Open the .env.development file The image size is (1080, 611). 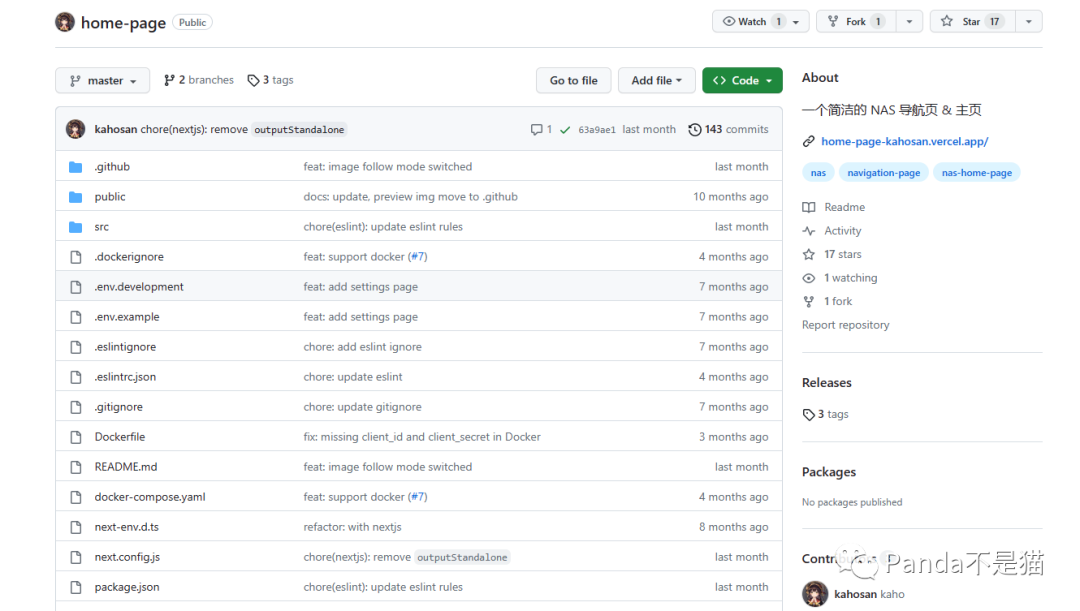[138, 287]
